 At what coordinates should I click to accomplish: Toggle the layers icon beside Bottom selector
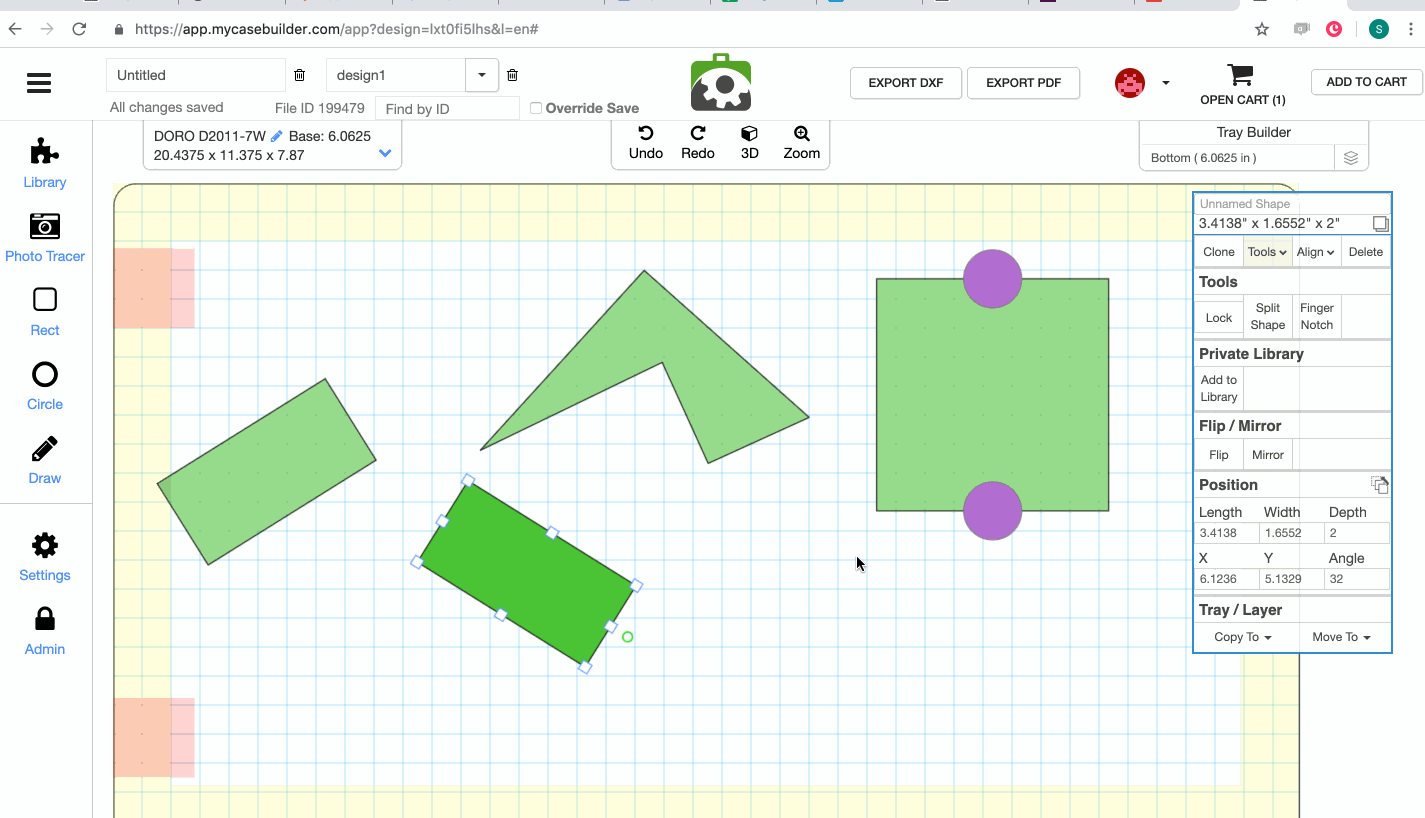pos(1351,157)
